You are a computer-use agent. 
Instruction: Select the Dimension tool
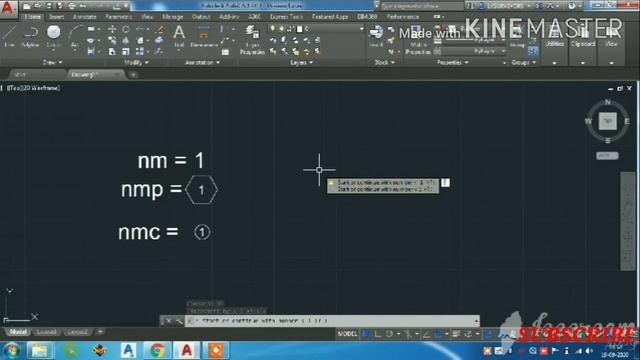point(204,36)
